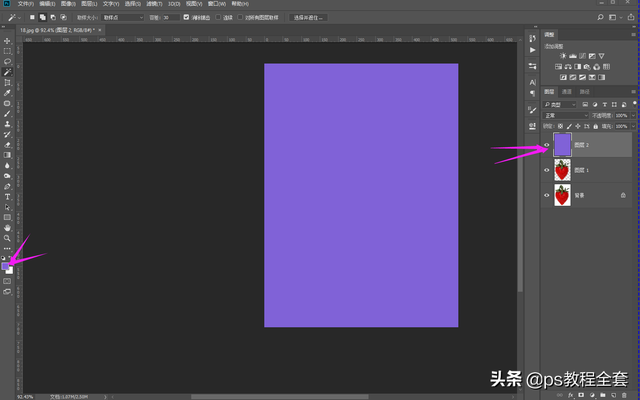Hide layer 2 with eye icon

tap(547, 145)
